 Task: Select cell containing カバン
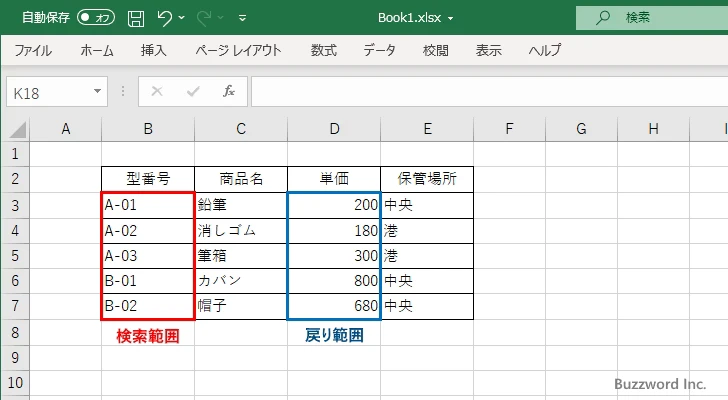click(x=241, y=281)
